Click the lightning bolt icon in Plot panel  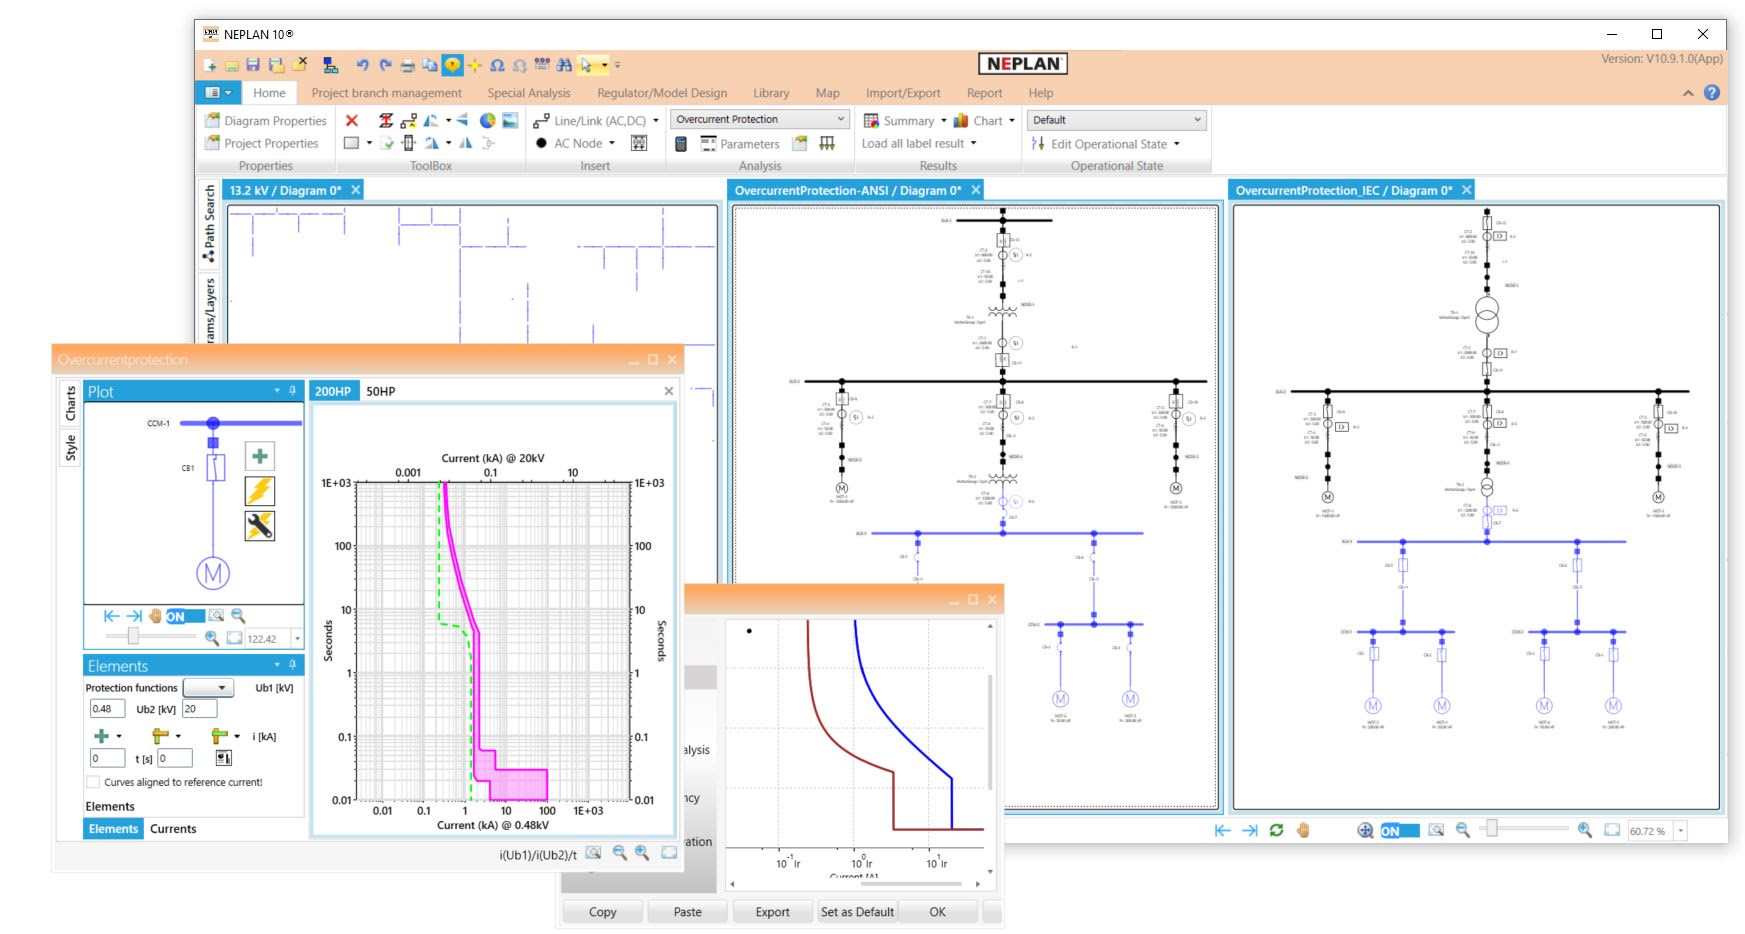260,491
